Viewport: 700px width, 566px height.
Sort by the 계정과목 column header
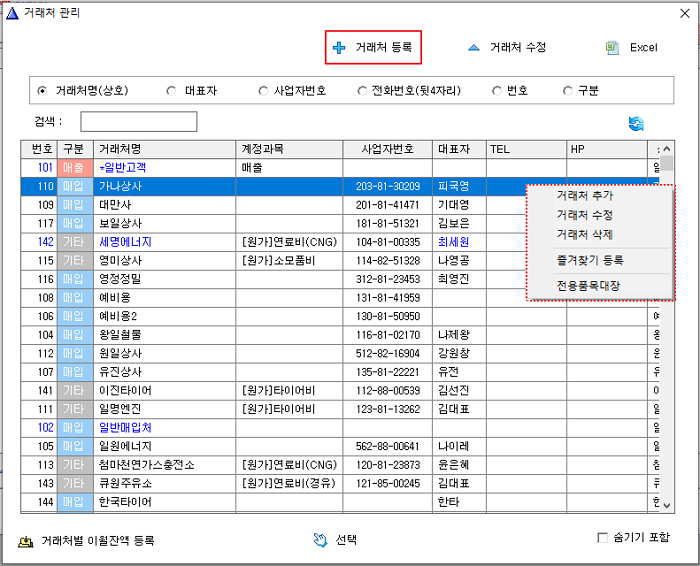(x=289, y=149)
